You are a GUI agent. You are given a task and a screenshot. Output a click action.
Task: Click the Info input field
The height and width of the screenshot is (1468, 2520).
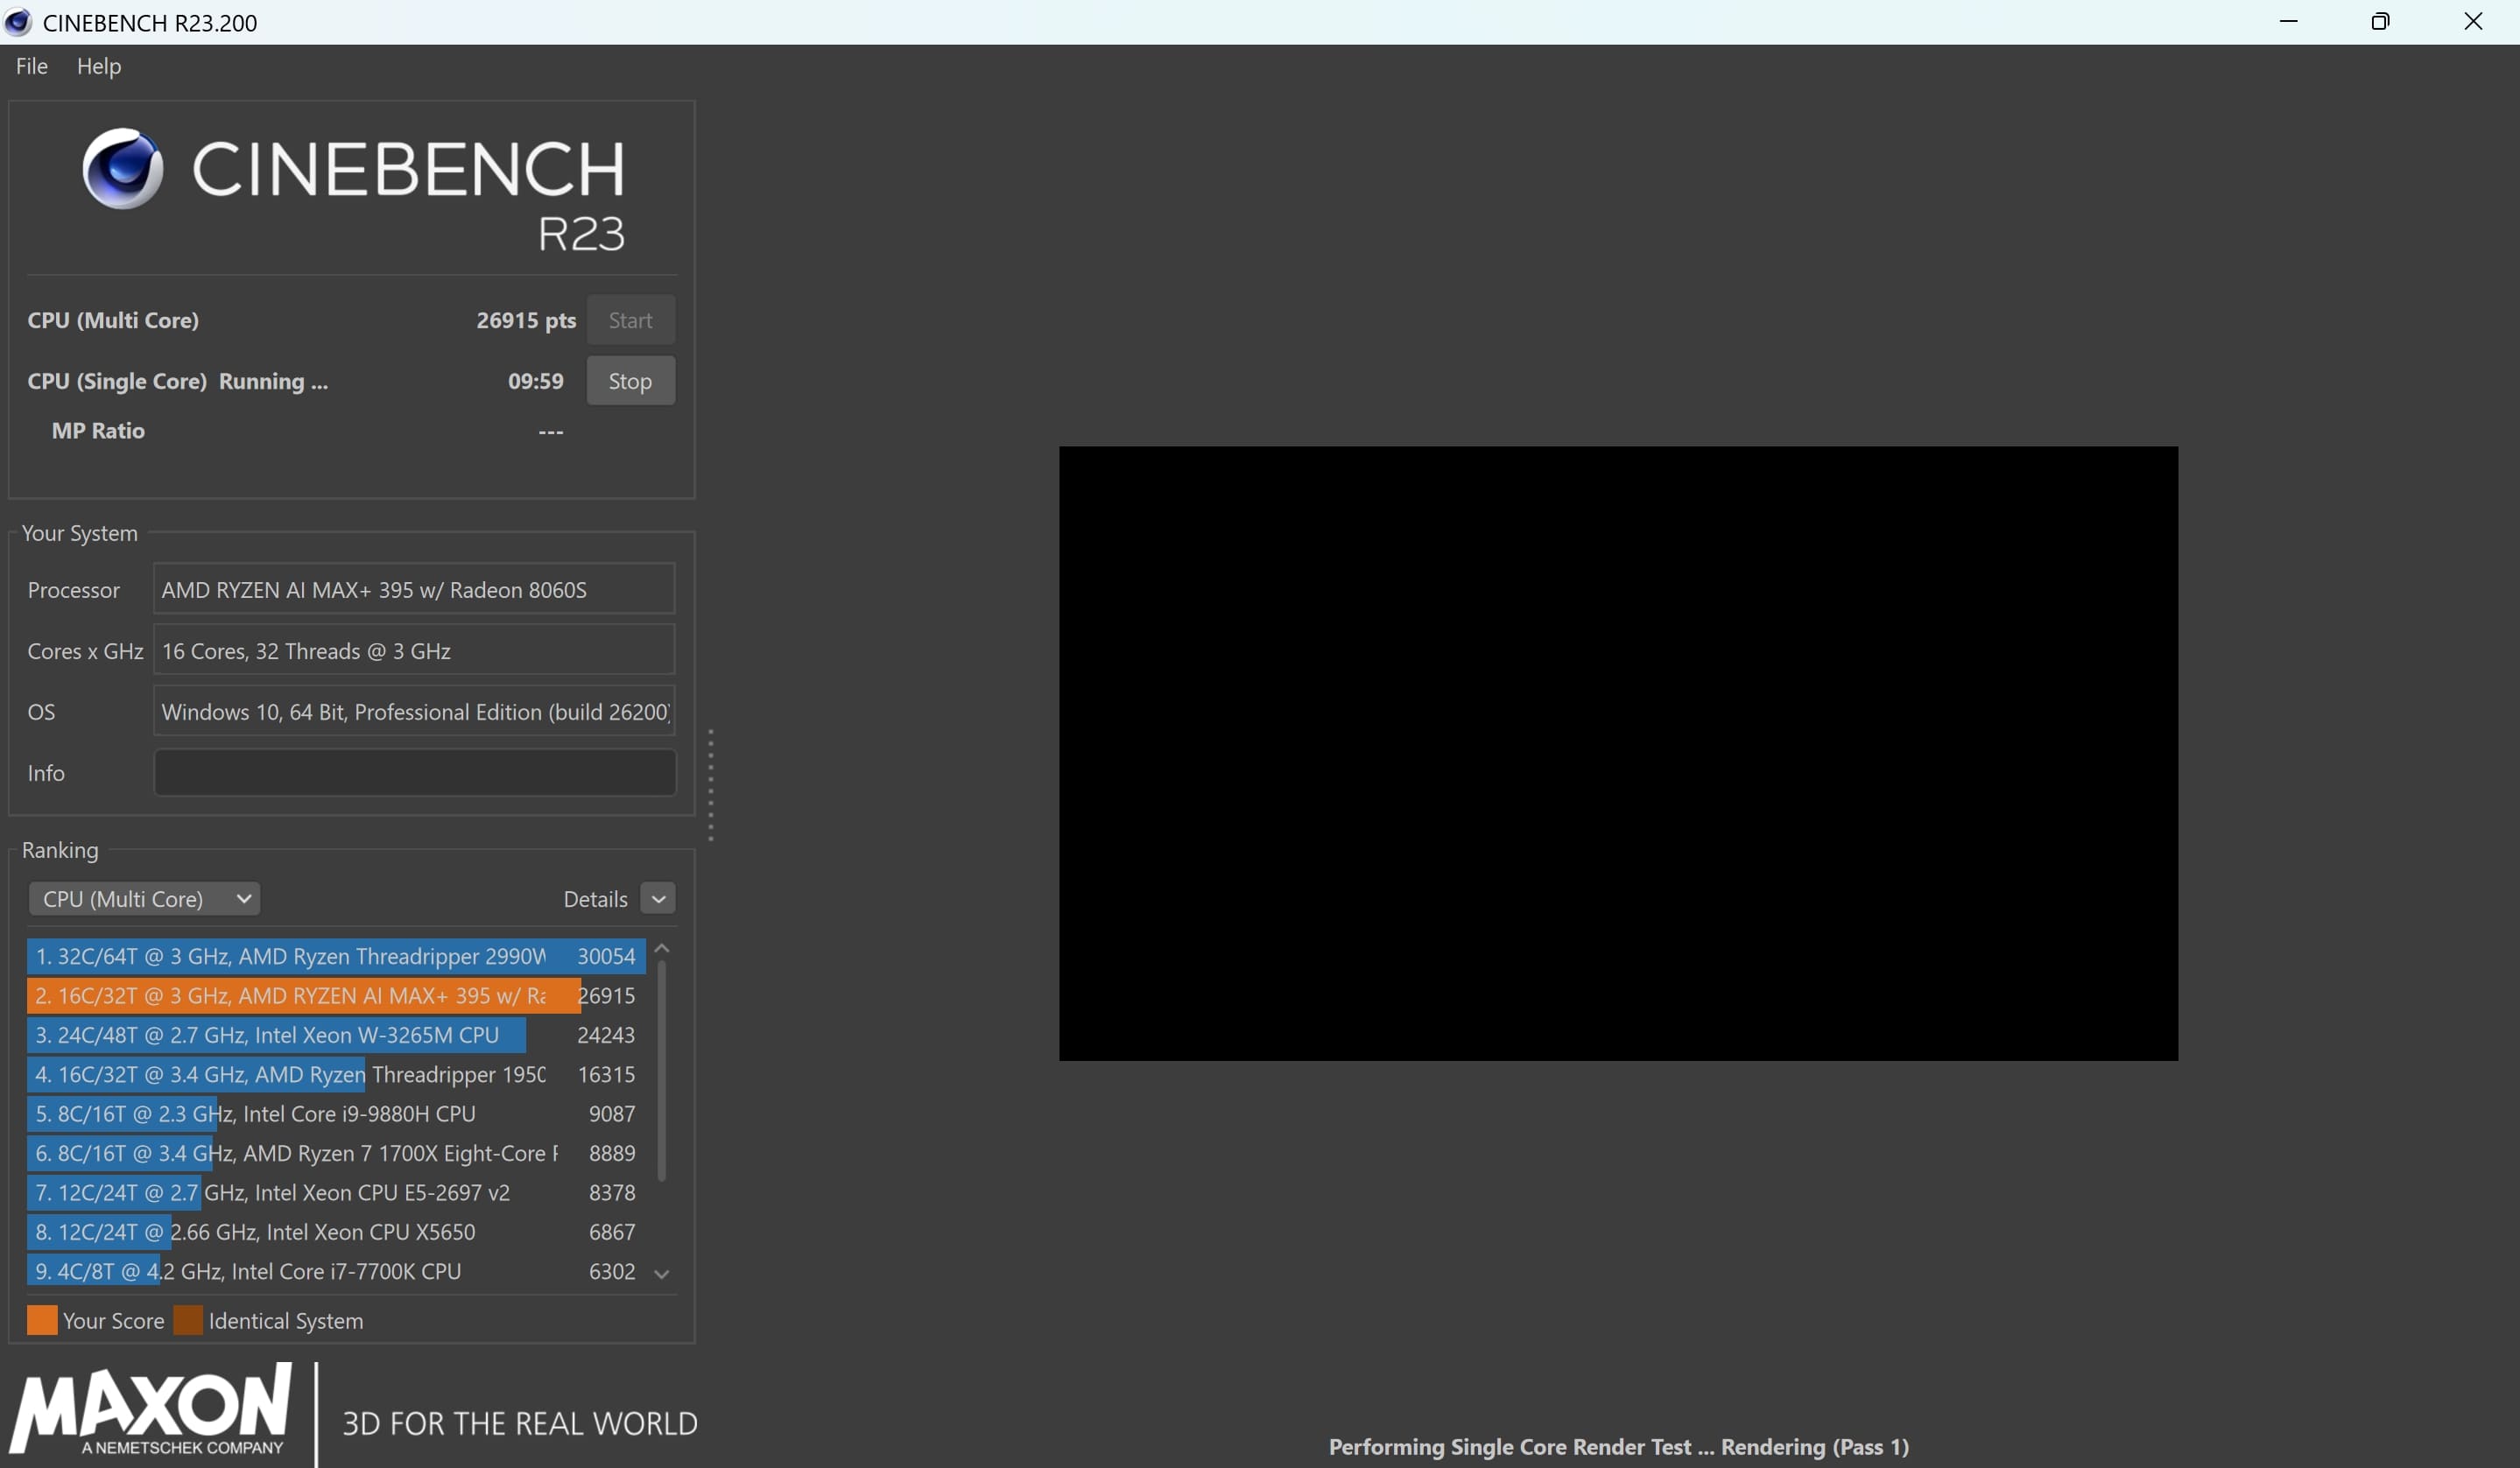point(414,773)
